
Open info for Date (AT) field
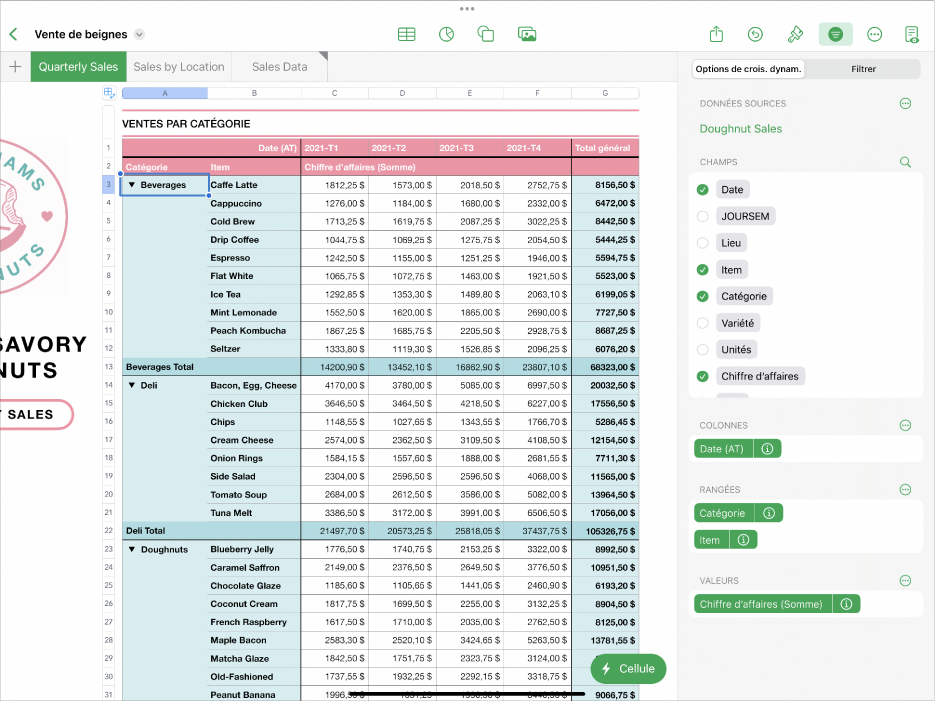pos(767,449)
